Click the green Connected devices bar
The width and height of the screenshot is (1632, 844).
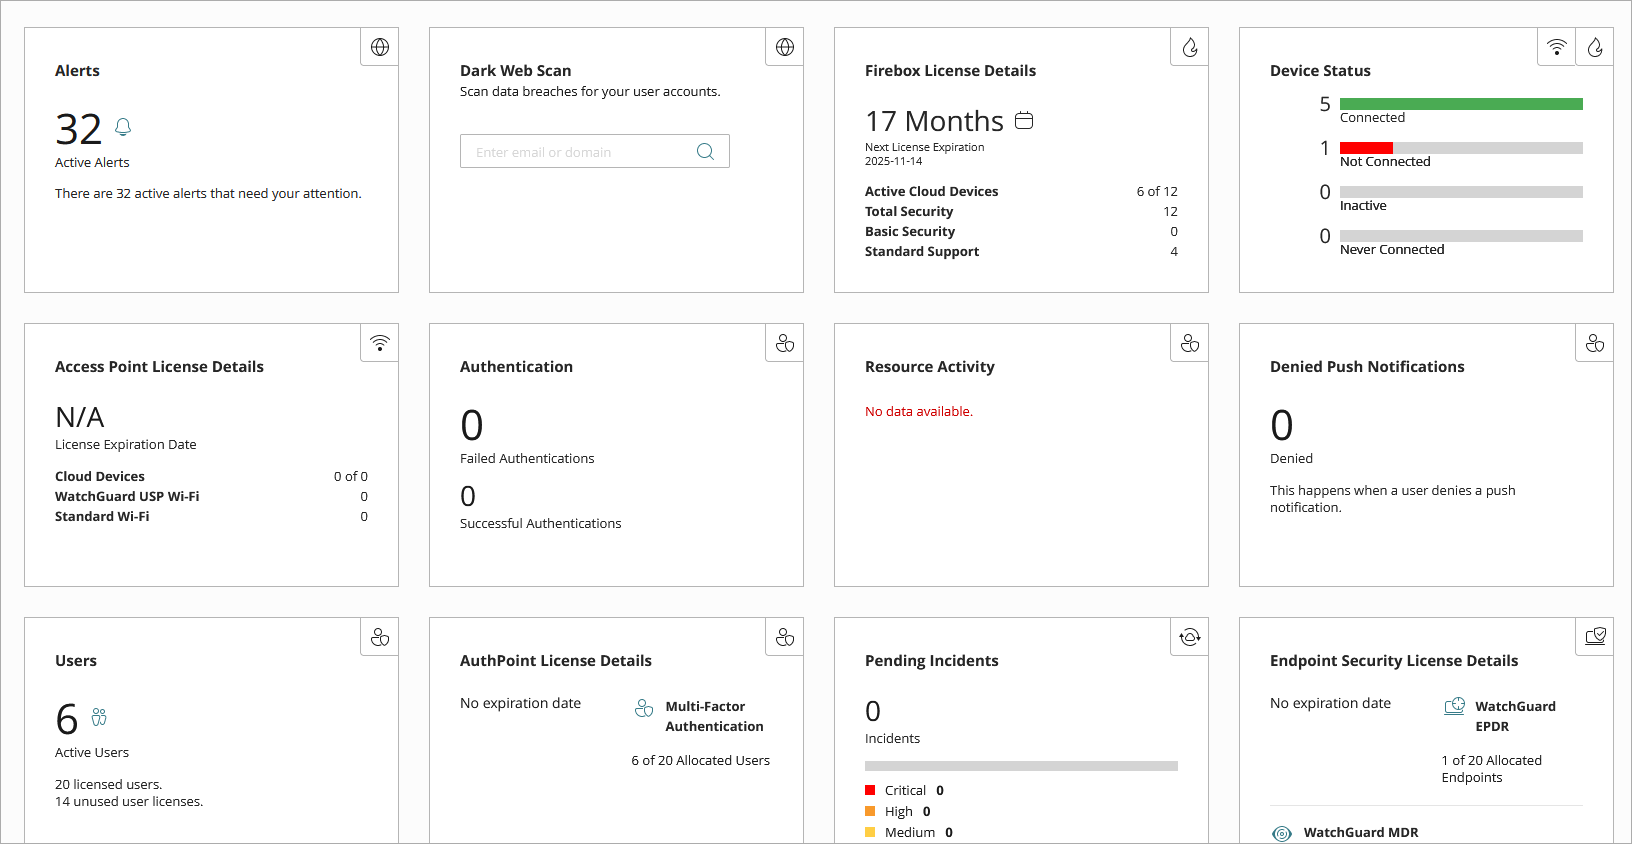(1461, 104)
